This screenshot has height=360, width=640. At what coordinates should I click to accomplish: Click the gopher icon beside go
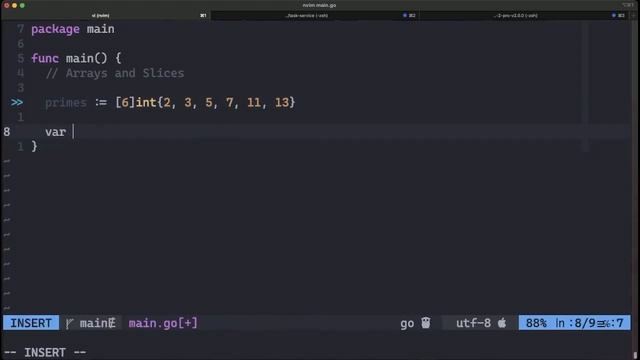(426, 323)
